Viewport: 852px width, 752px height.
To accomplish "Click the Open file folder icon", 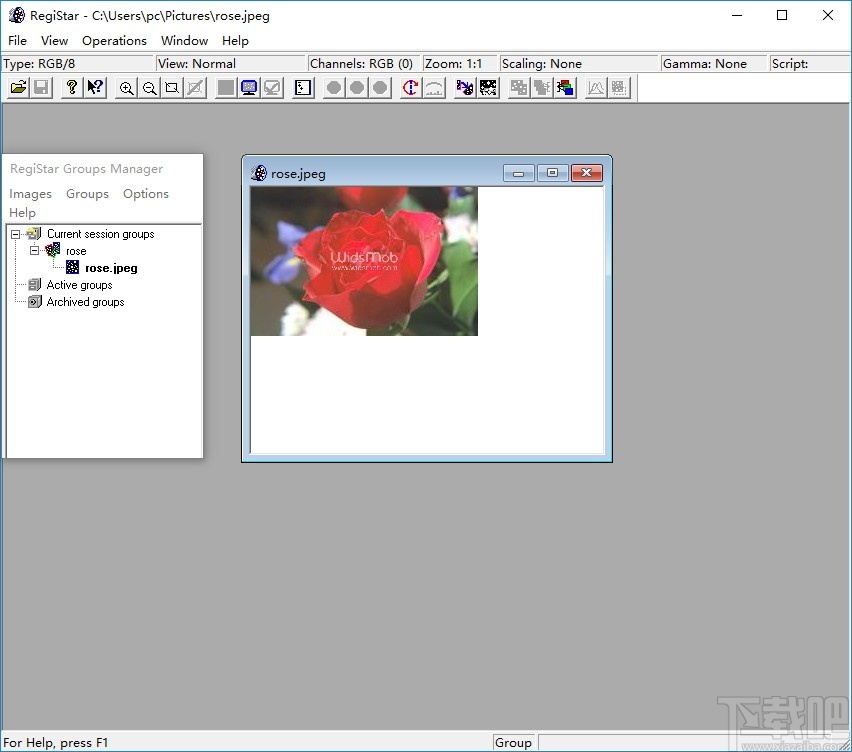I will tap(18, 88).
